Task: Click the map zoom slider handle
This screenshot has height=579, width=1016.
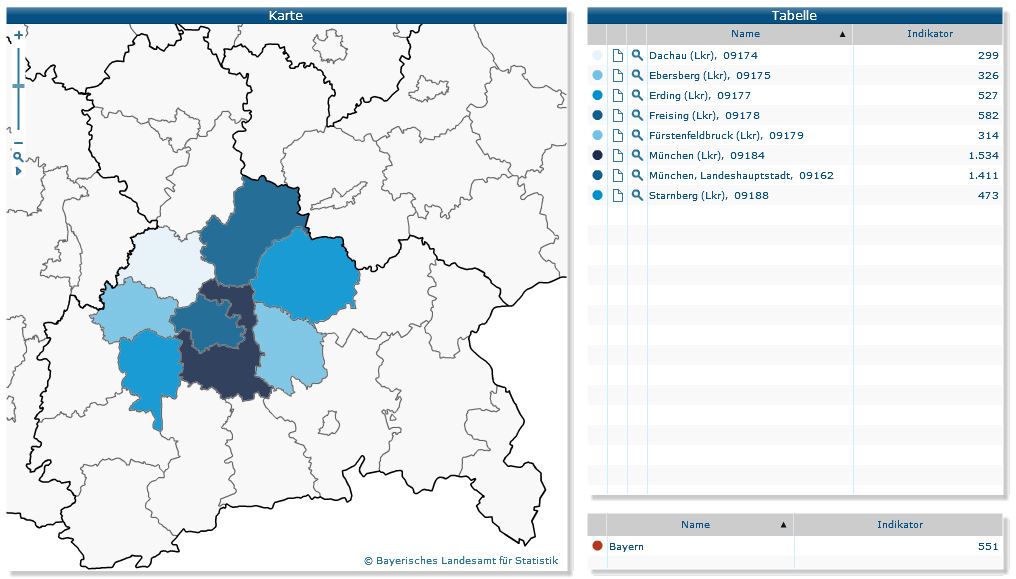Action: (18, 87)
